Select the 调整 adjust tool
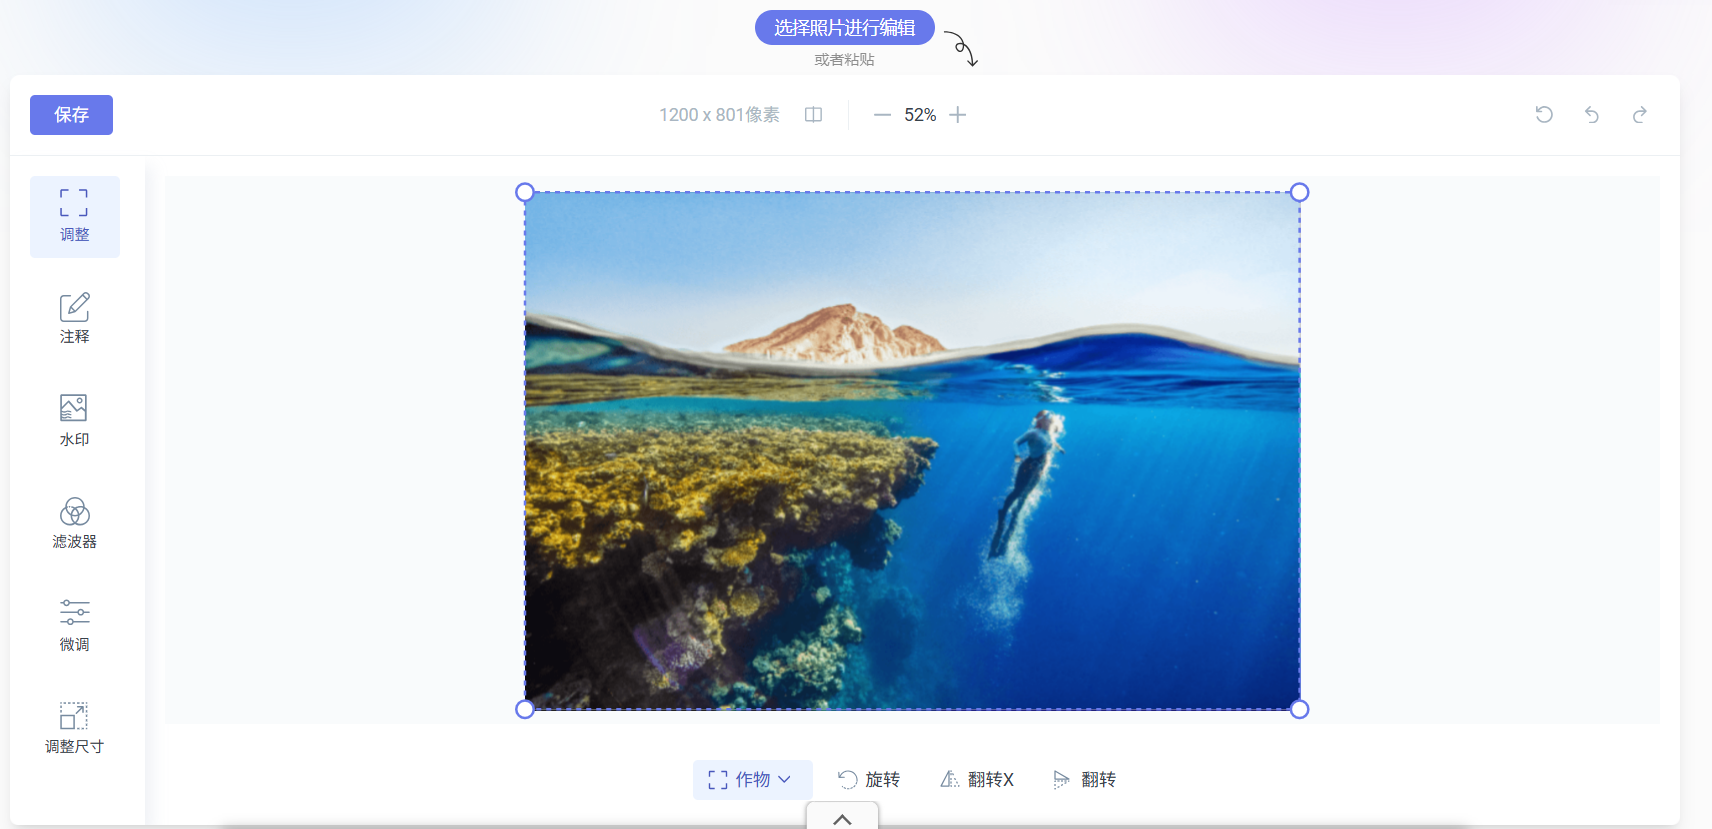The image size is (1712, 829). click(75, 217)
